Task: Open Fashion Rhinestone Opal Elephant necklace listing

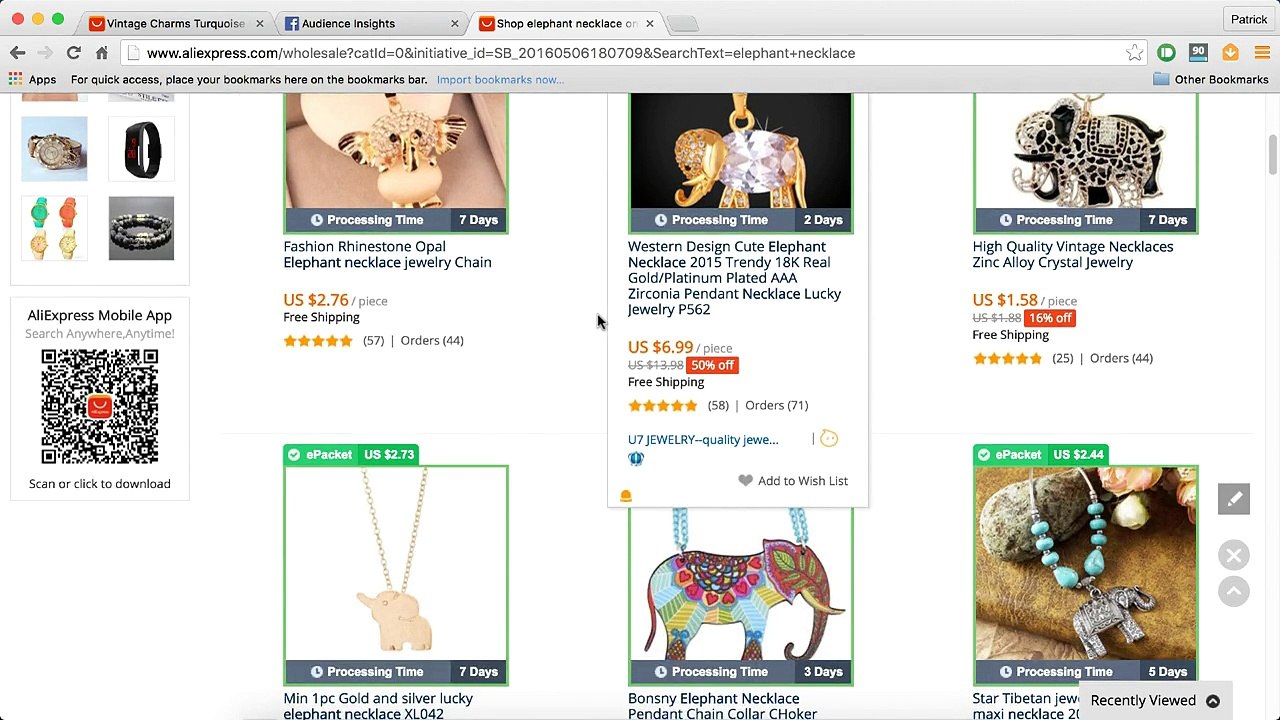Action: pos(387,254)
